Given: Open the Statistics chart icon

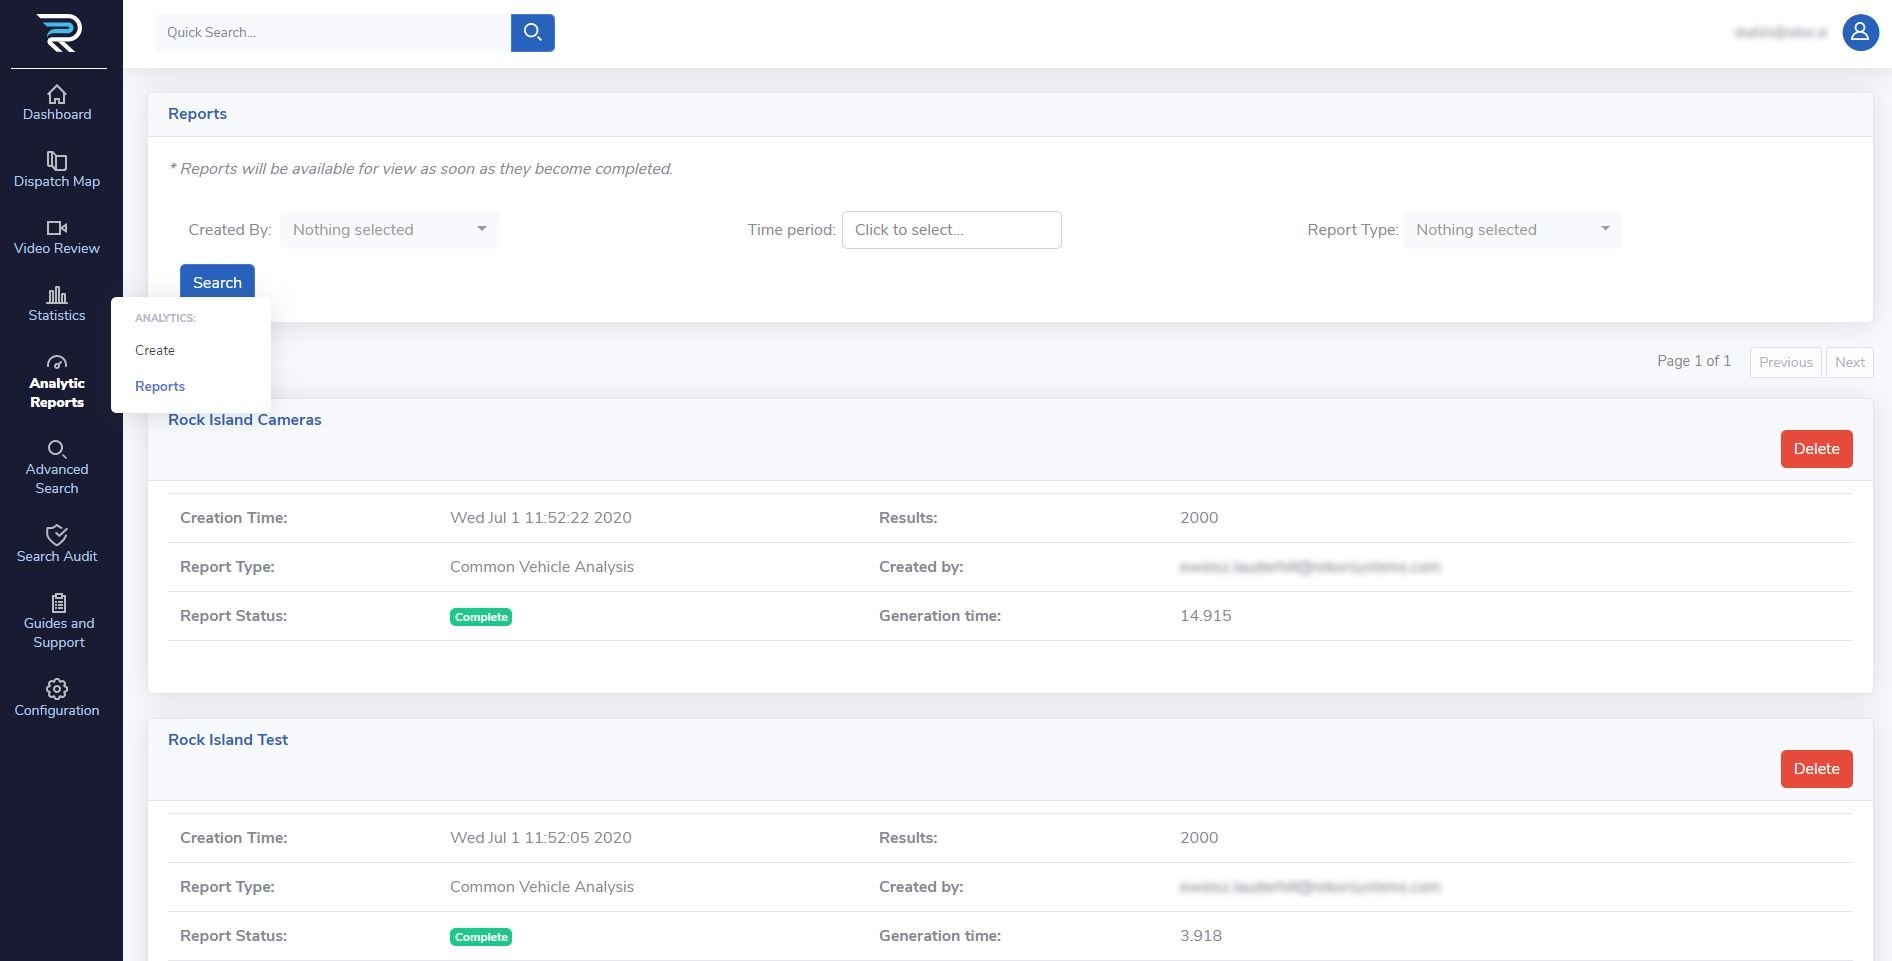Looking at the screenshot, I should [57, 295].
